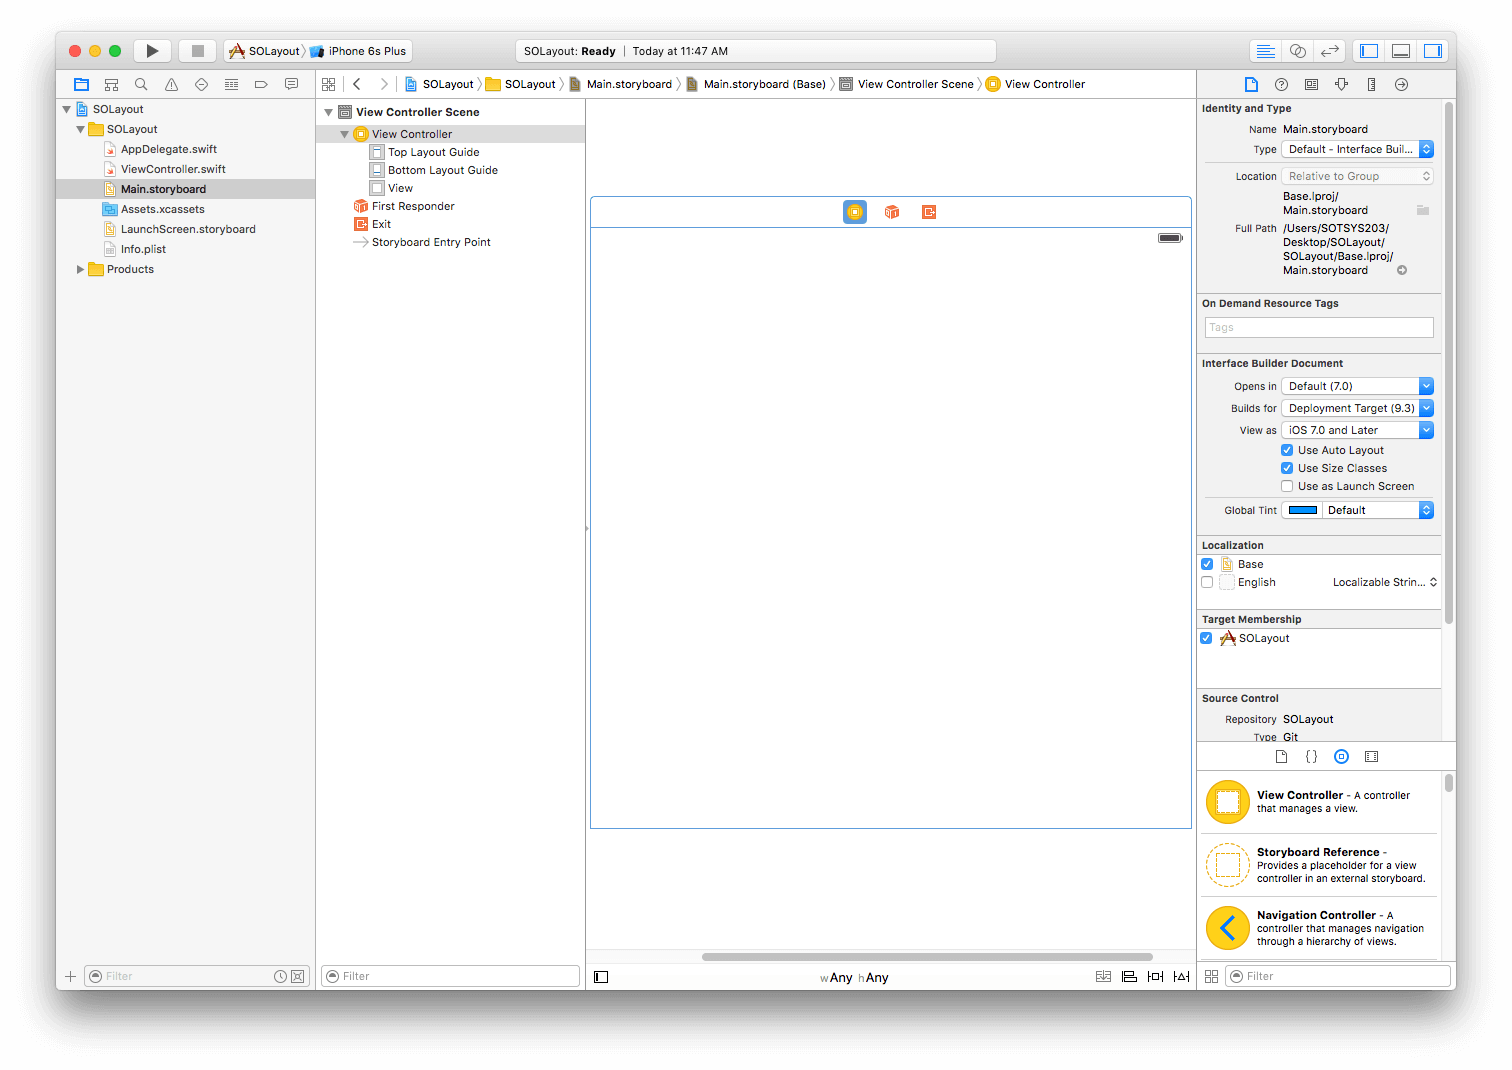Open the Debug navigator

click(x=231, y=85)
